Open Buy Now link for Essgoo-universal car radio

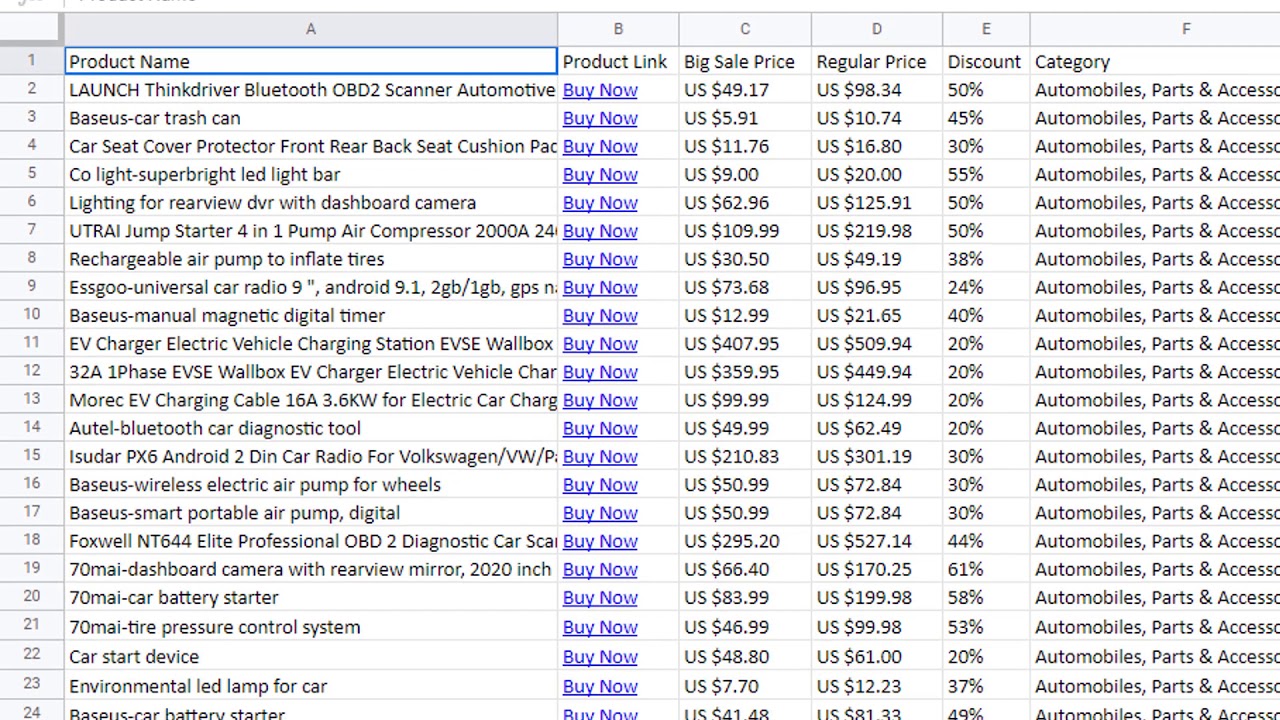[600, 287]
